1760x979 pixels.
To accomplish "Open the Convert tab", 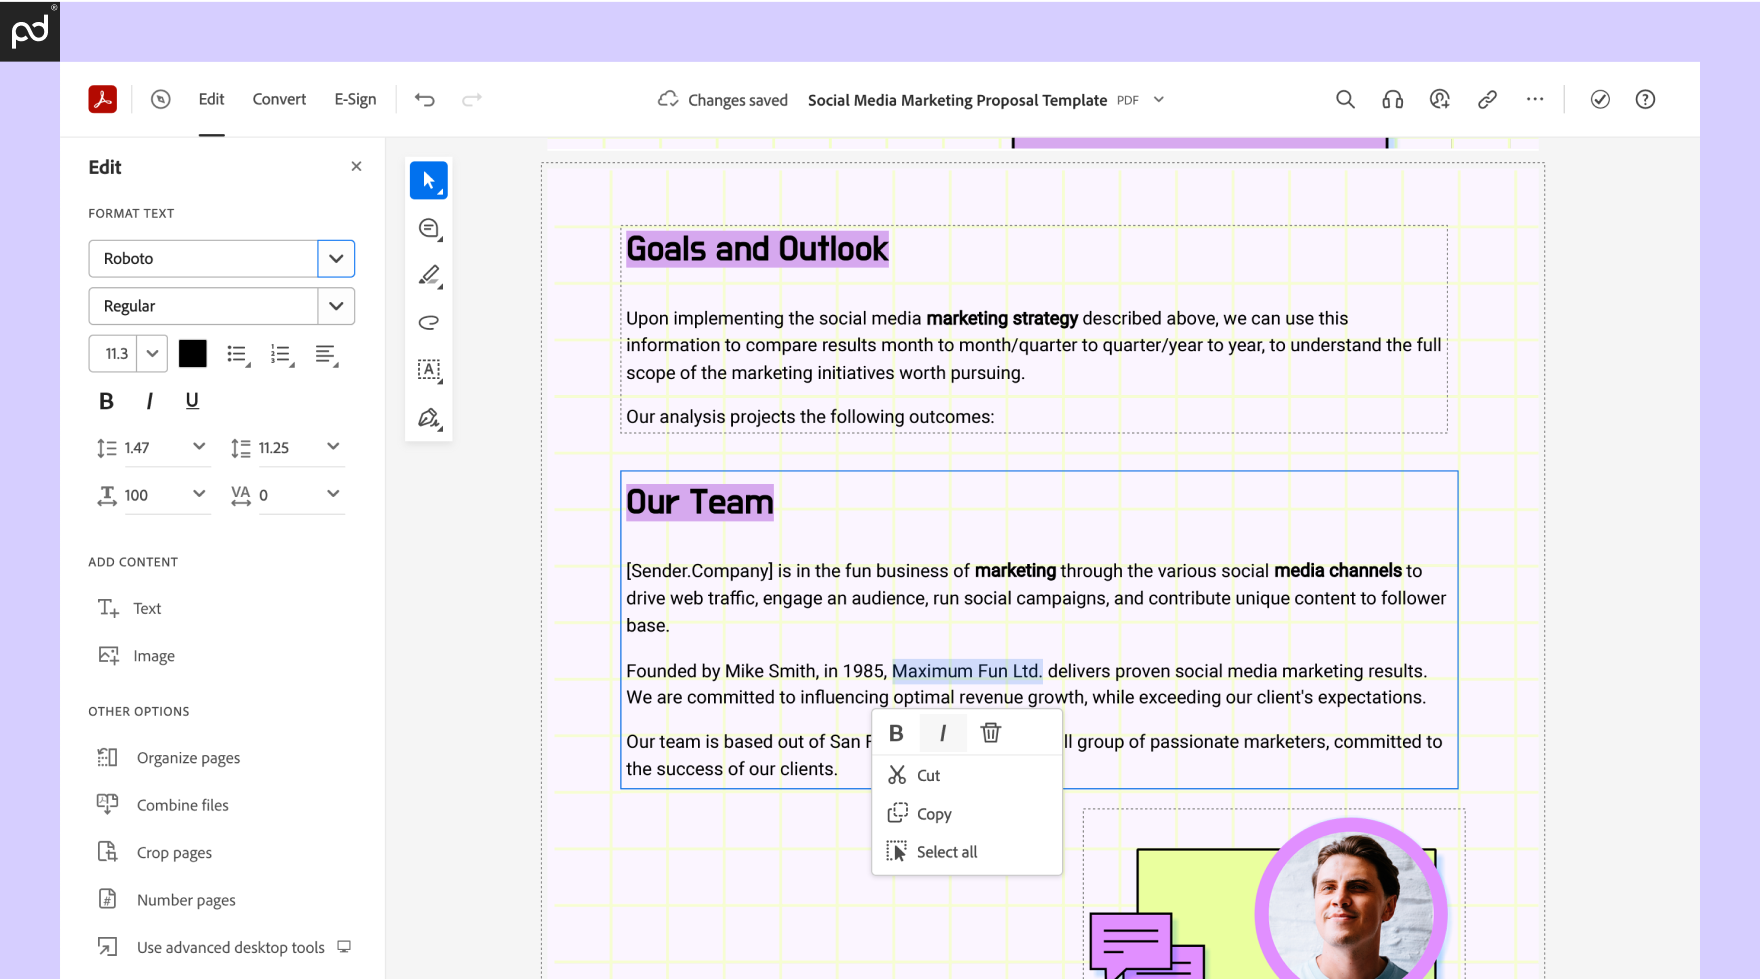I will [279, 100].
